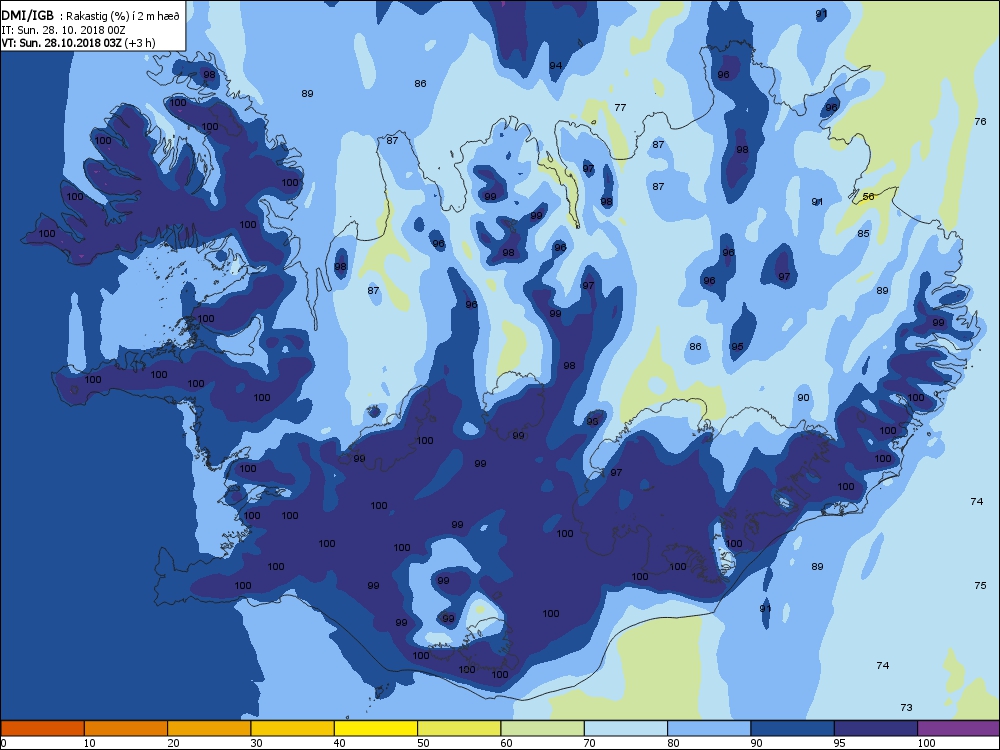Click the 20–30 legend color swatch
1000x750 pixels.
(x=209, y=728)
